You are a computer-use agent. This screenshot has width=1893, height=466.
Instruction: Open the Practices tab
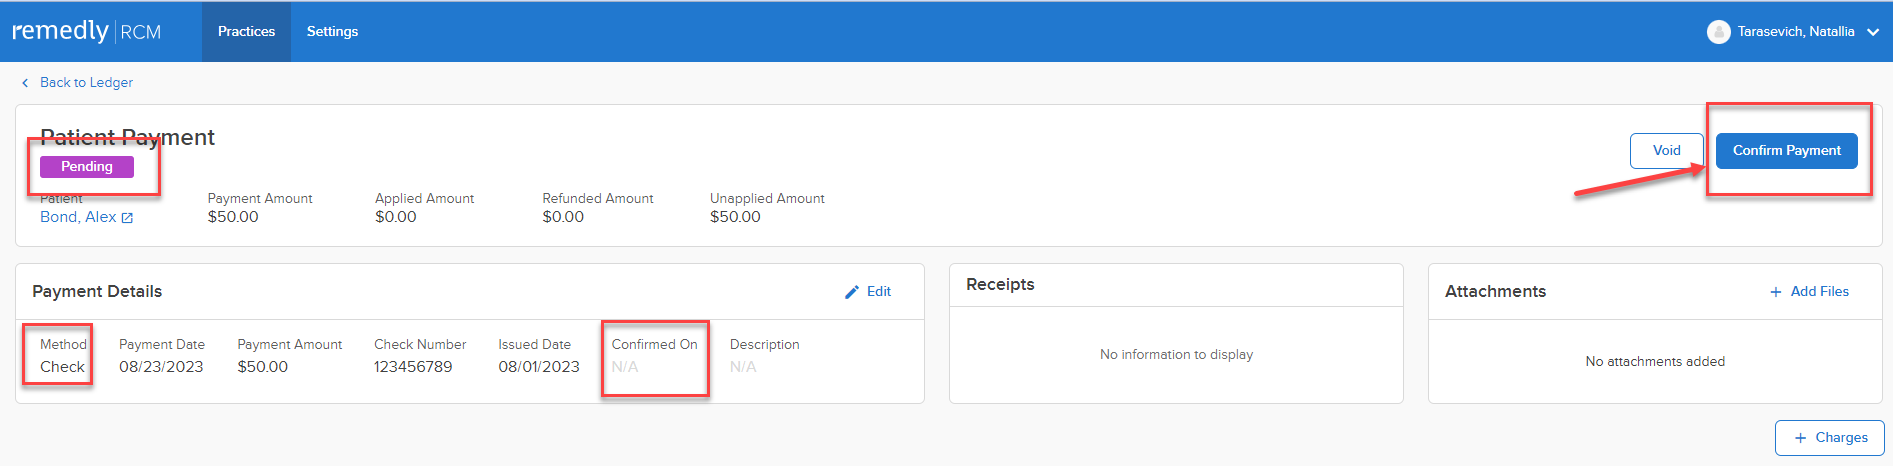pos(246,31)
